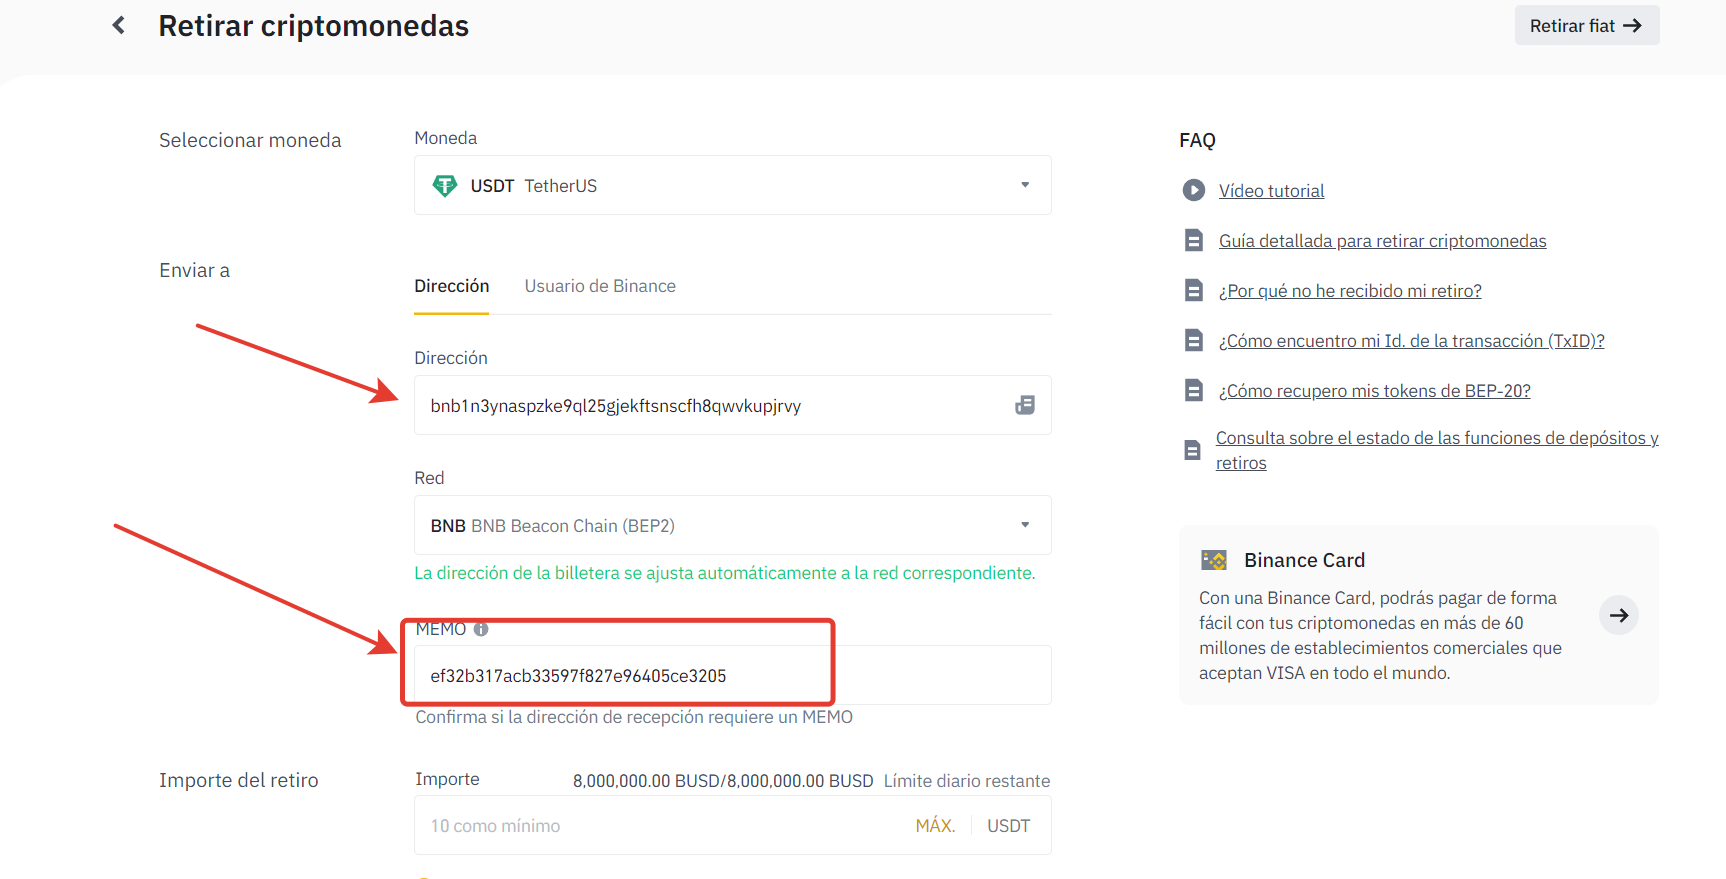Click MÁX. to withdraw maximum amount
1726x879 pixels.
click(x=935, y=825)
